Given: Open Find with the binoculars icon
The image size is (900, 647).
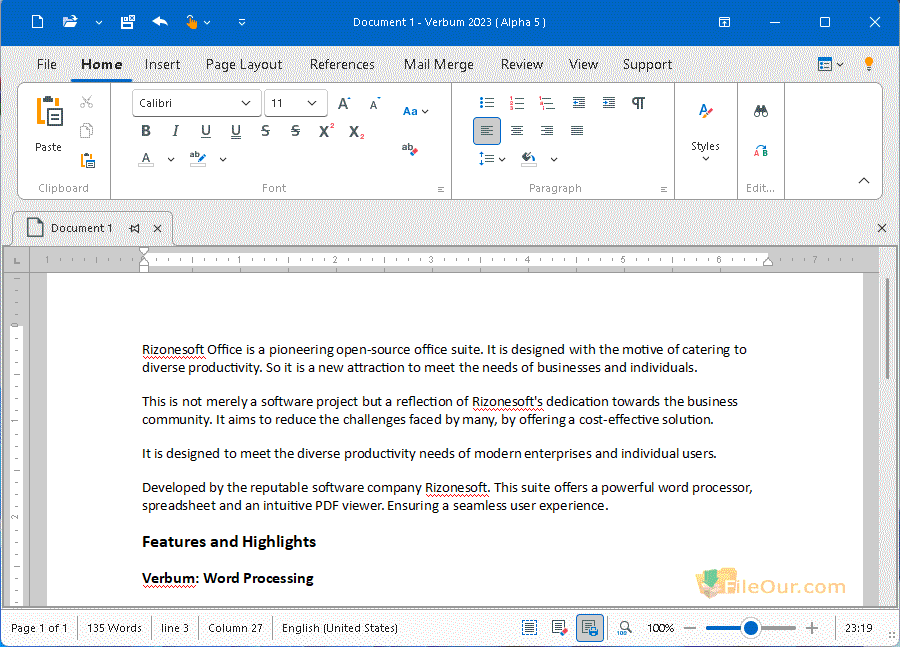Looking at the screenshot, I should (761, 111).
